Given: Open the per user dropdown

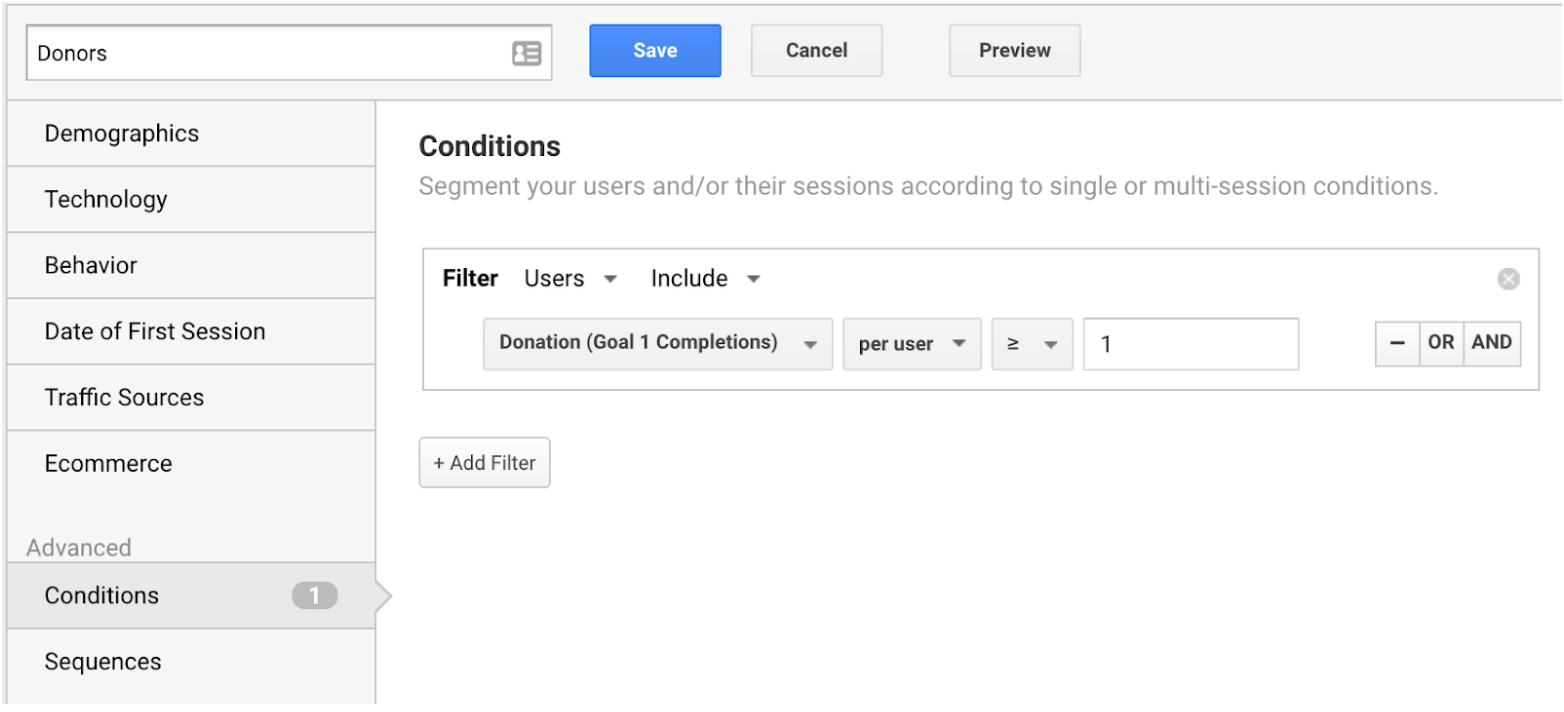Looking at the screenshot, I should tap(911, 344).
